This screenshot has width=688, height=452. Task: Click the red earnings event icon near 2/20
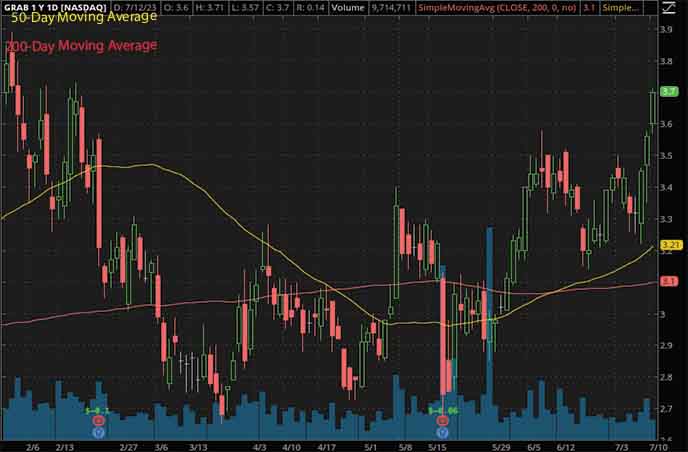(99, 421)
